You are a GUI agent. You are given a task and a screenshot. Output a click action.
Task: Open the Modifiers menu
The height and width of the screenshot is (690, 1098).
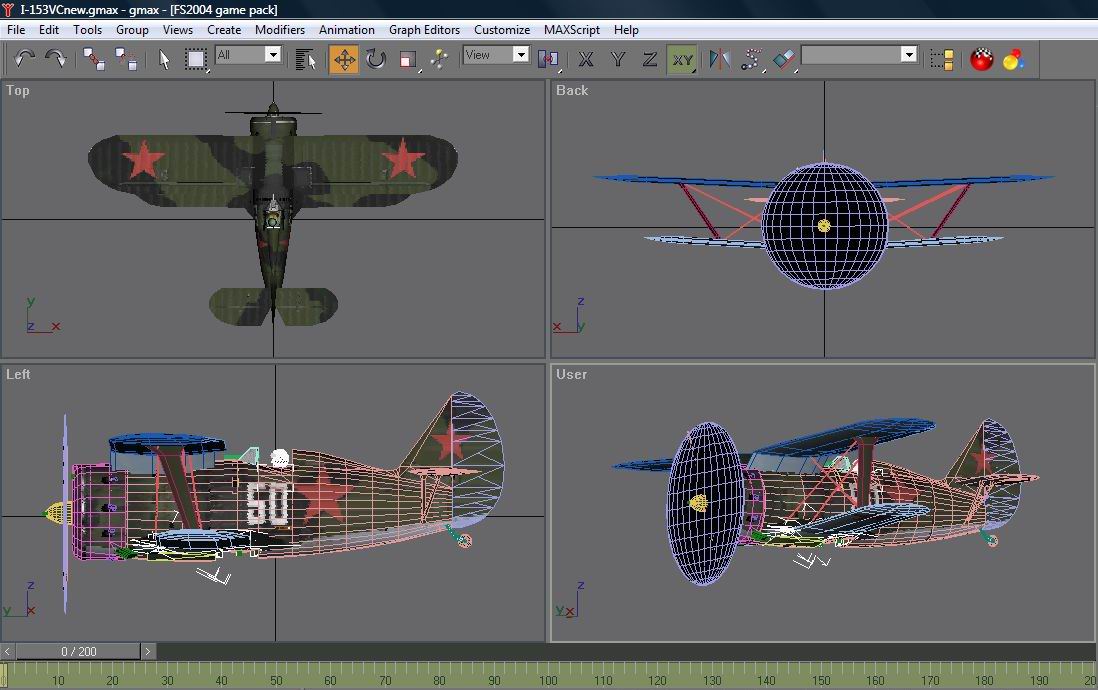pos(280,30)
